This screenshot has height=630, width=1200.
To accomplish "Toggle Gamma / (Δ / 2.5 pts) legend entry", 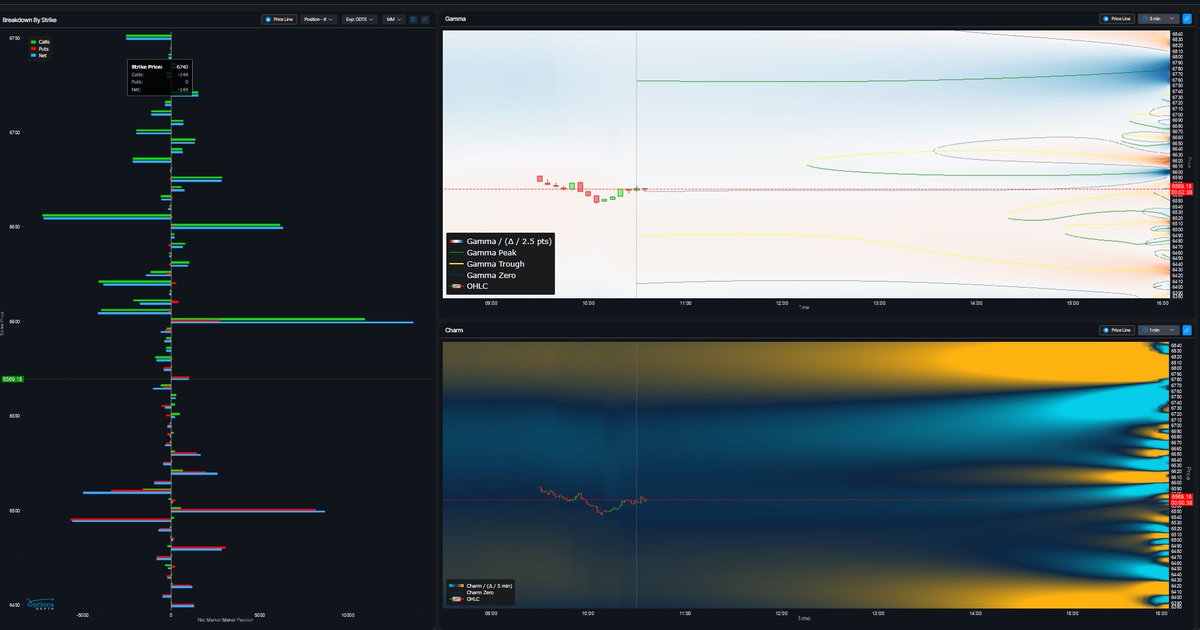I will tap(501, 241).
